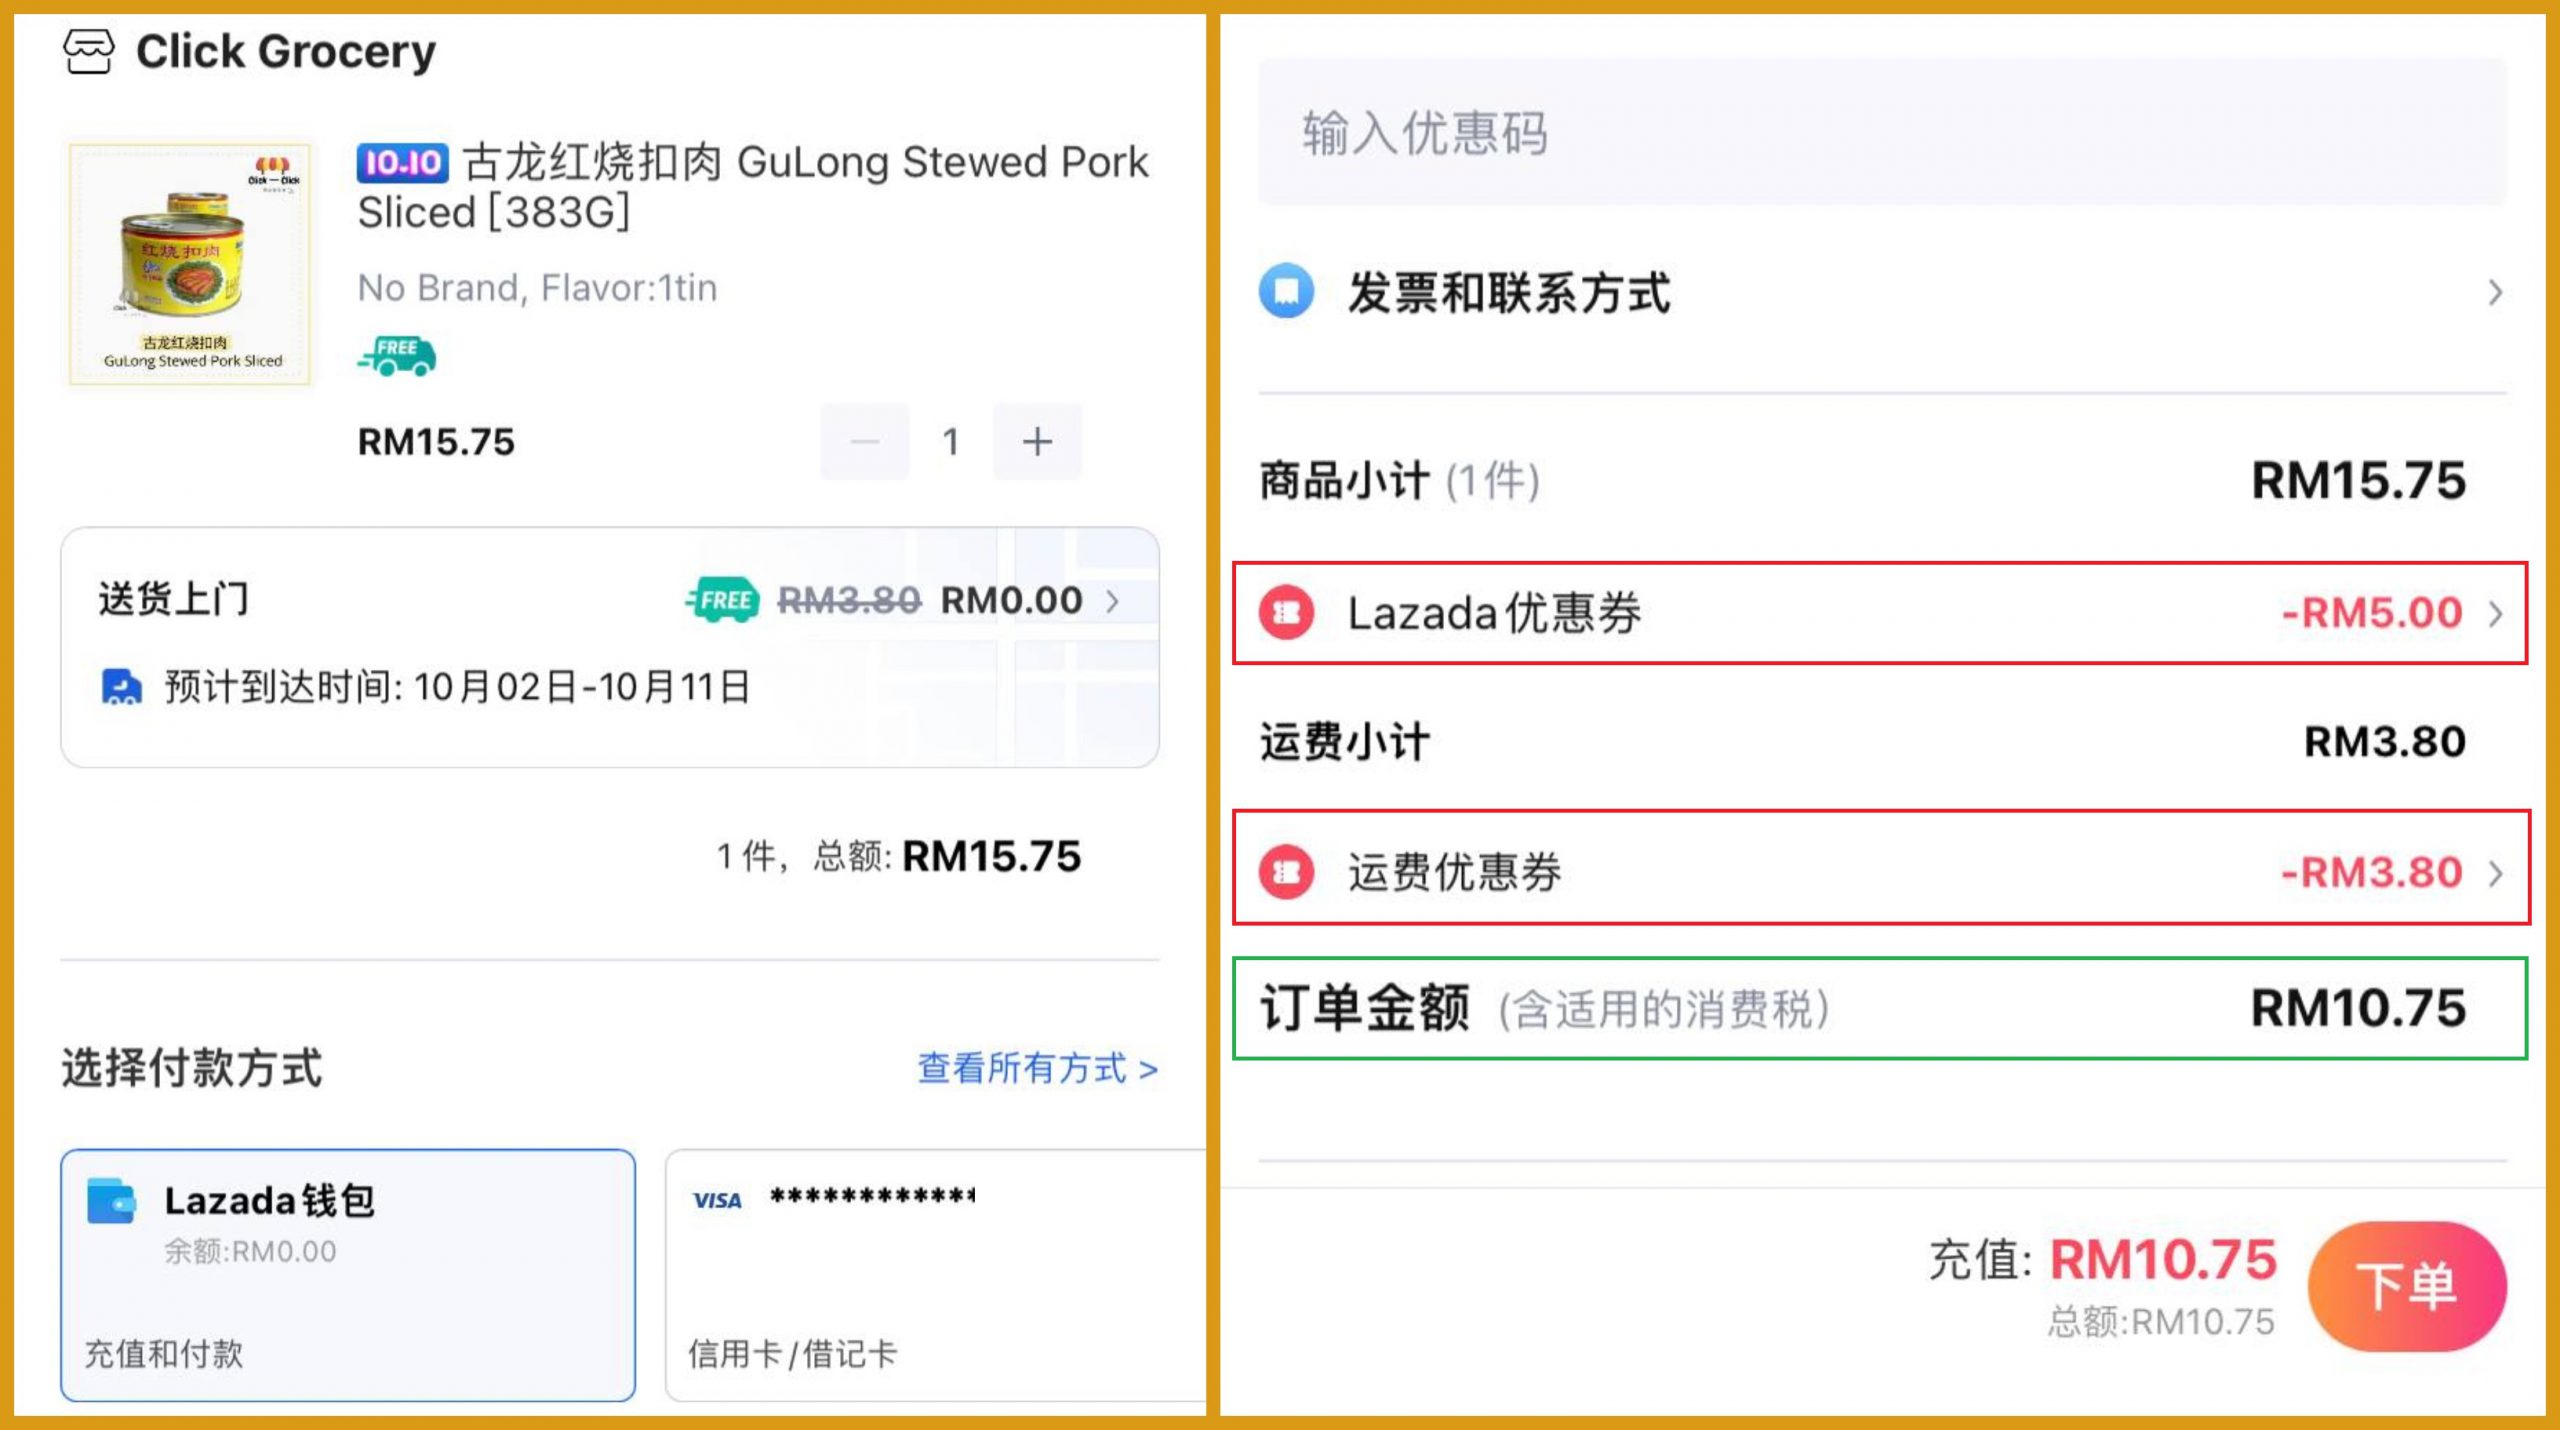Decrease item quantity with minus button

coord(865,441)
